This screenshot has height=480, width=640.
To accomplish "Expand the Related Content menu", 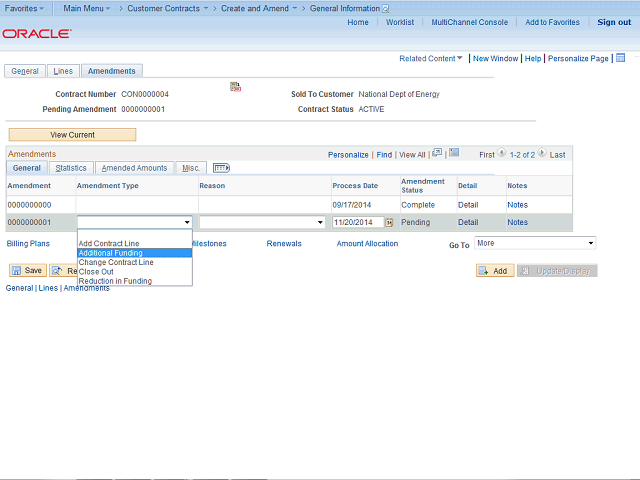I will tap(431, 58).
